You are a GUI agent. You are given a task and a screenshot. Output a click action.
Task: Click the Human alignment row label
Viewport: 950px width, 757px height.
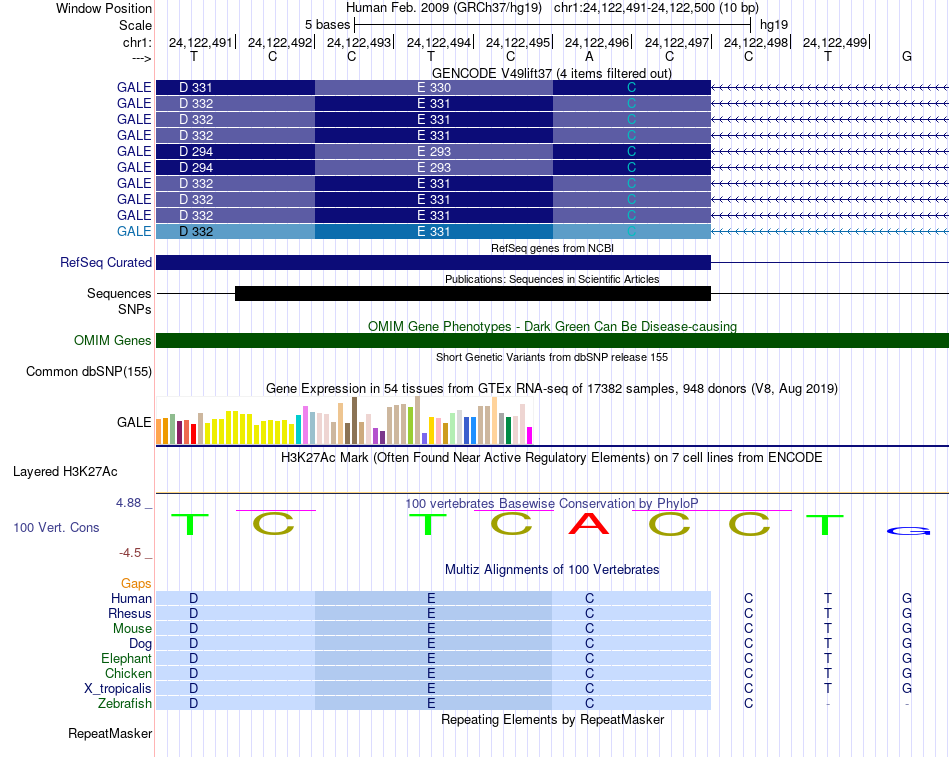tap(131, 598)
